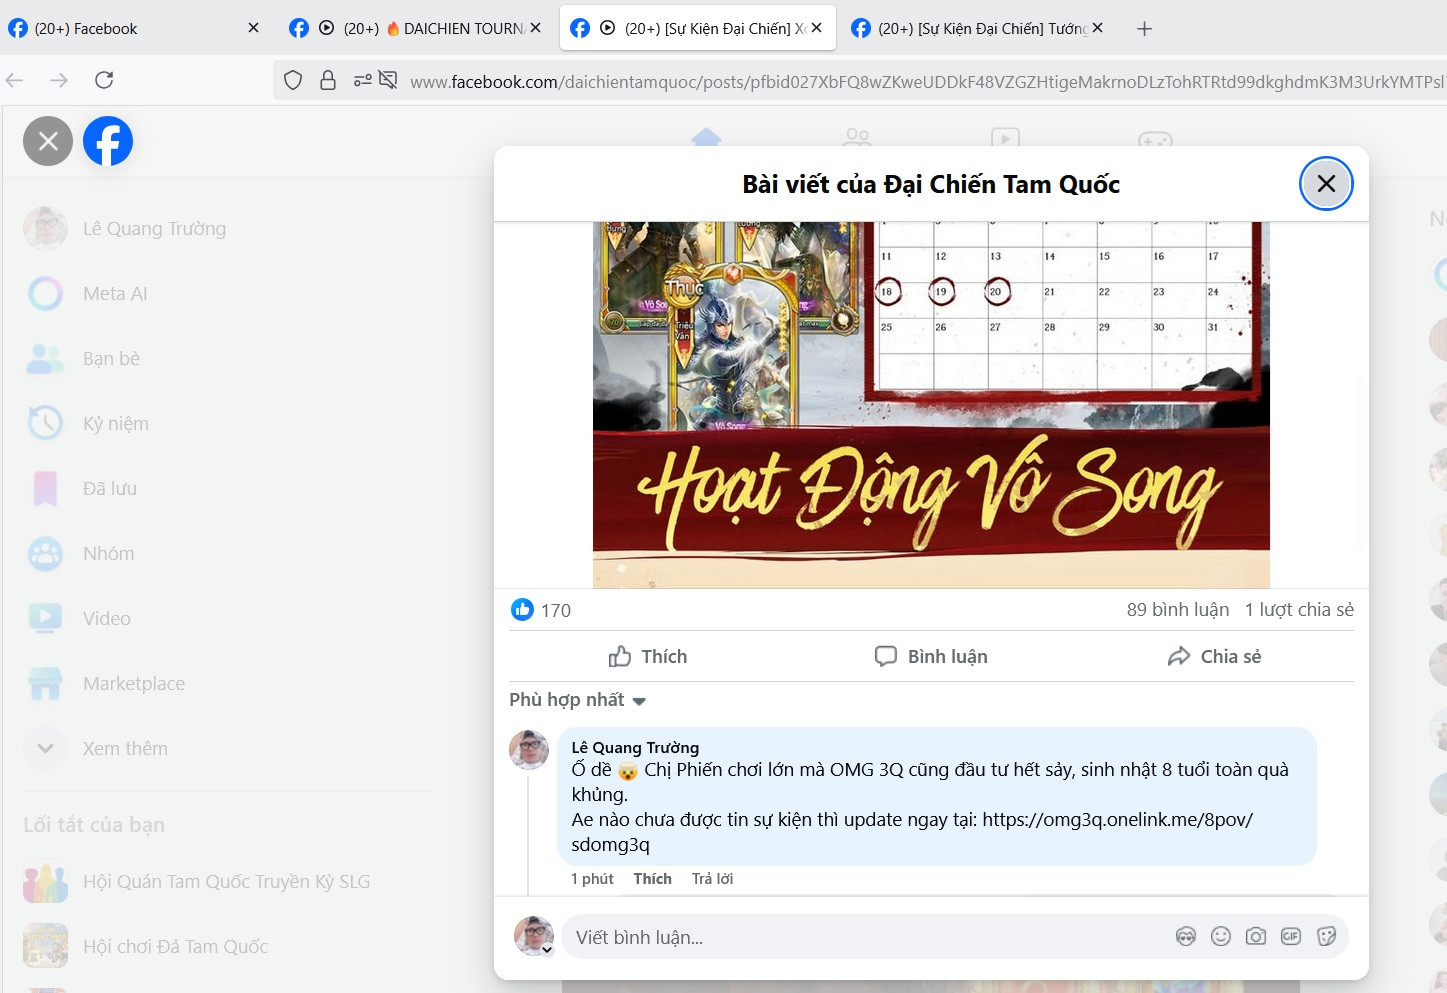Open the 89 bình luận count

pyautogui.click(x=1178, y=609)
